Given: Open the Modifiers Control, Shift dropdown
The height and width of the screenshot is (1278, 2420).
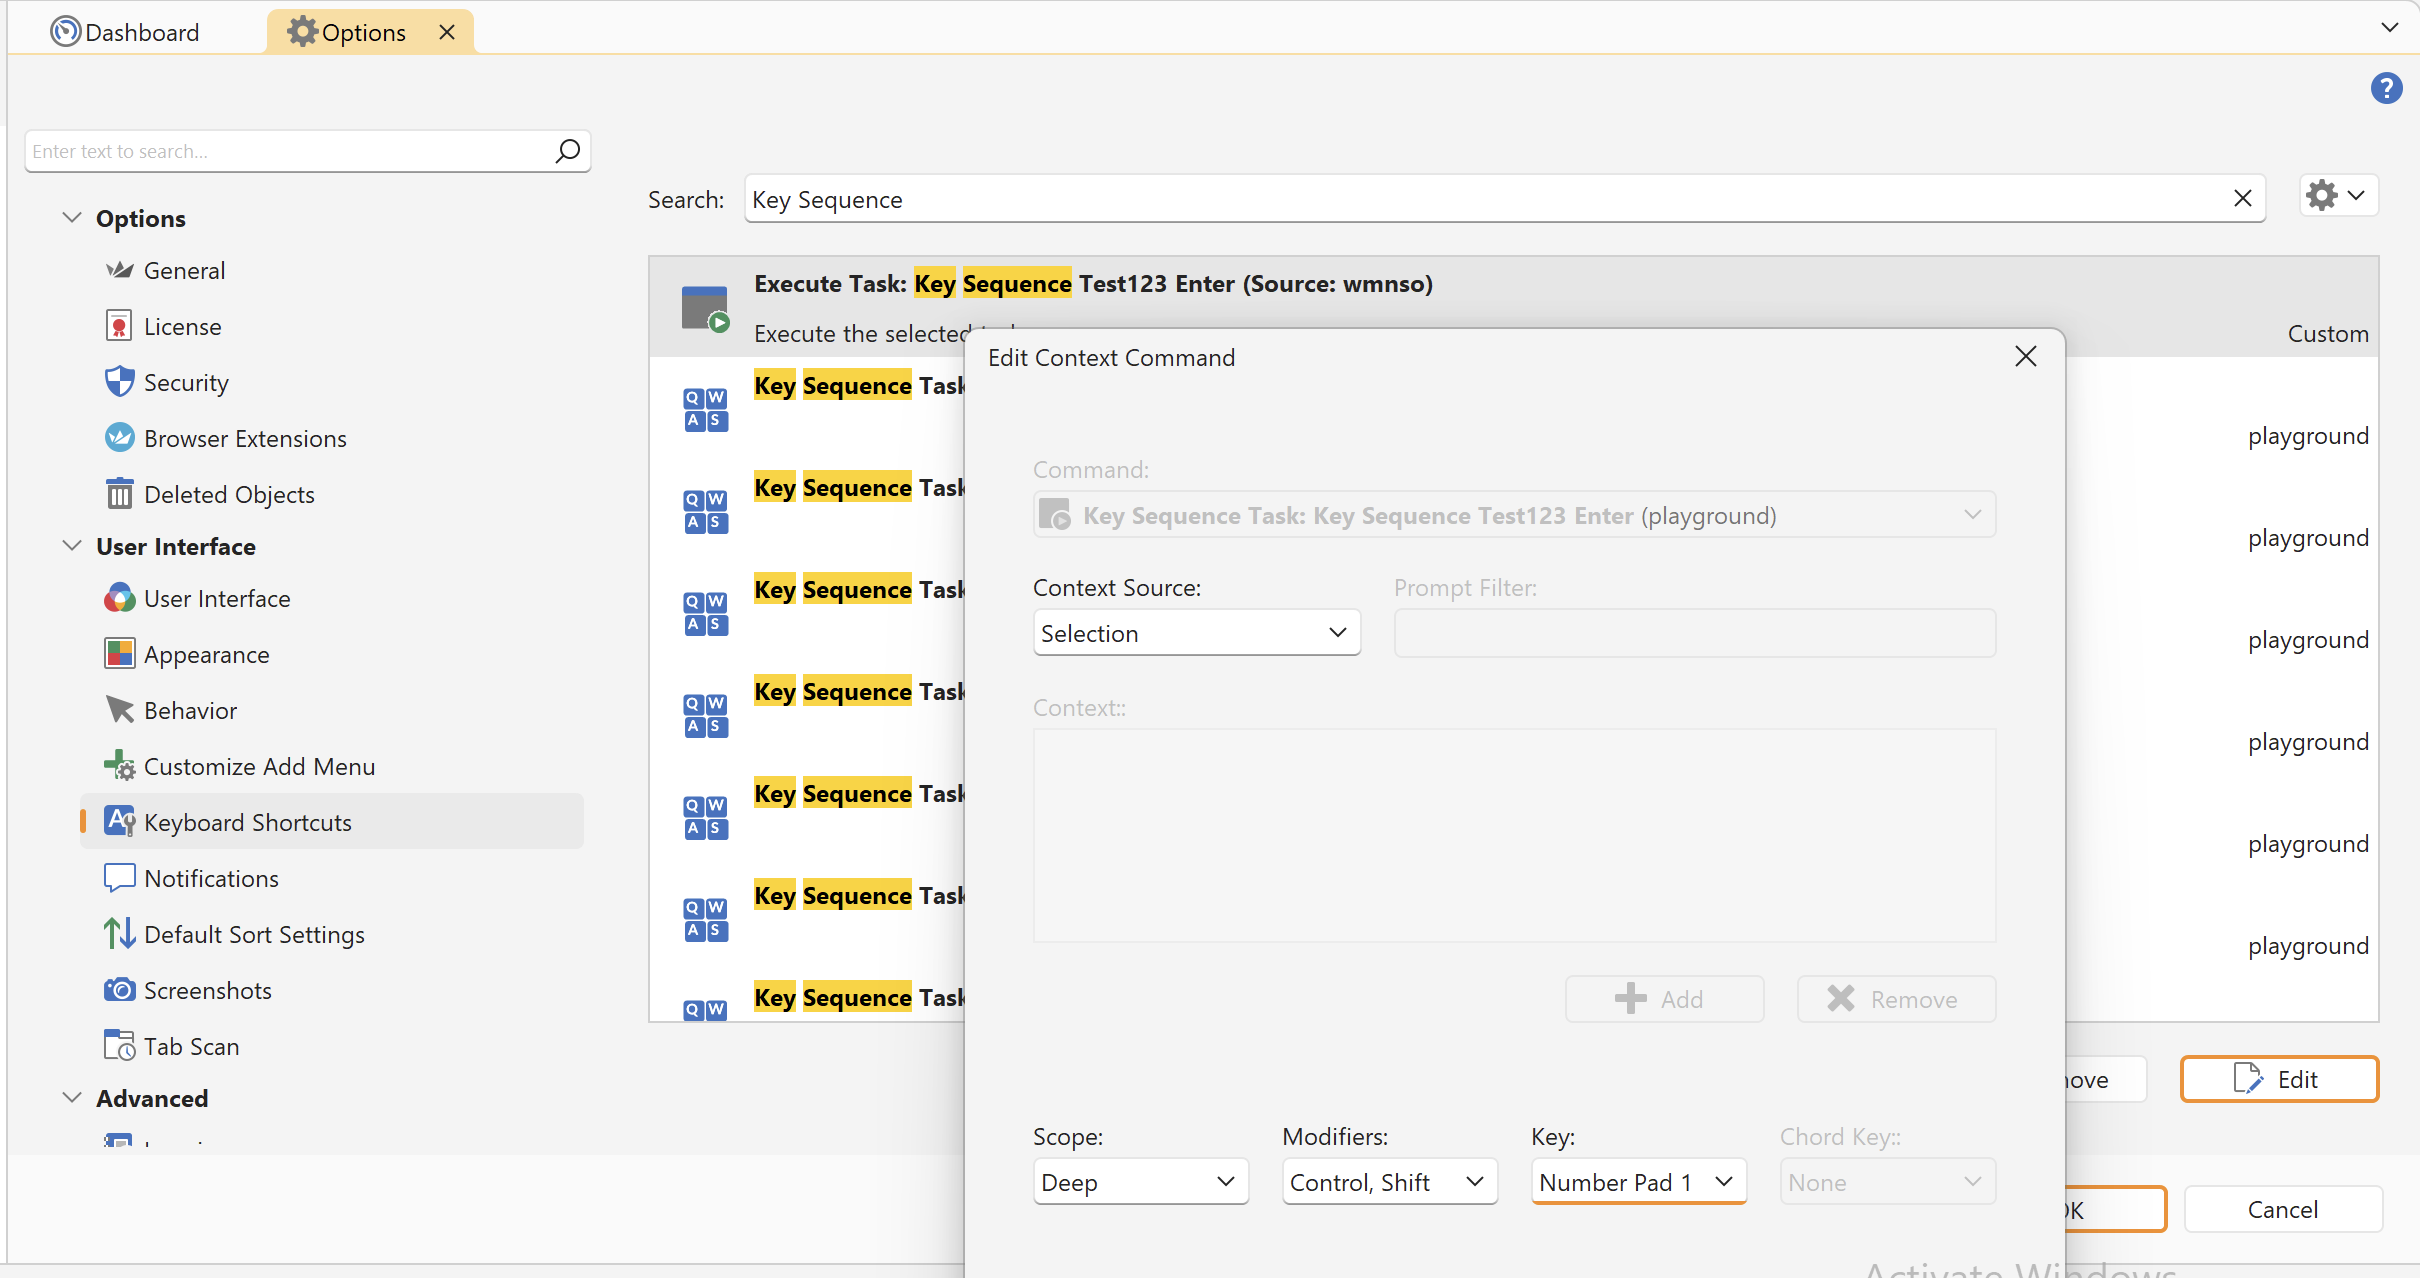Looking at the screenshot, I should coord(1388,1182).
